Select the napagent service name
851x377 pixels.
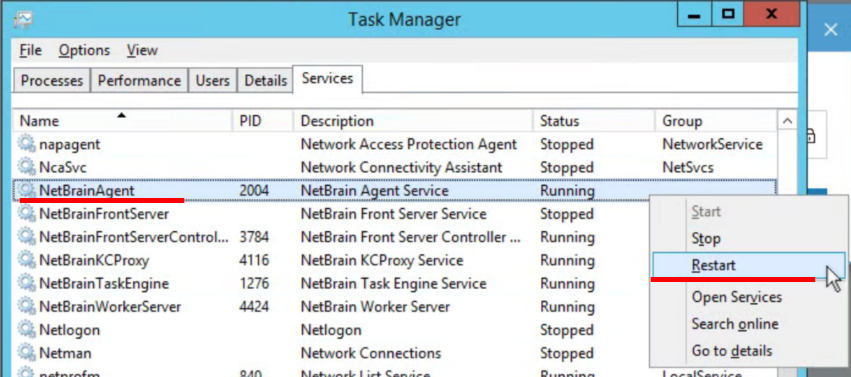[69, 145]
